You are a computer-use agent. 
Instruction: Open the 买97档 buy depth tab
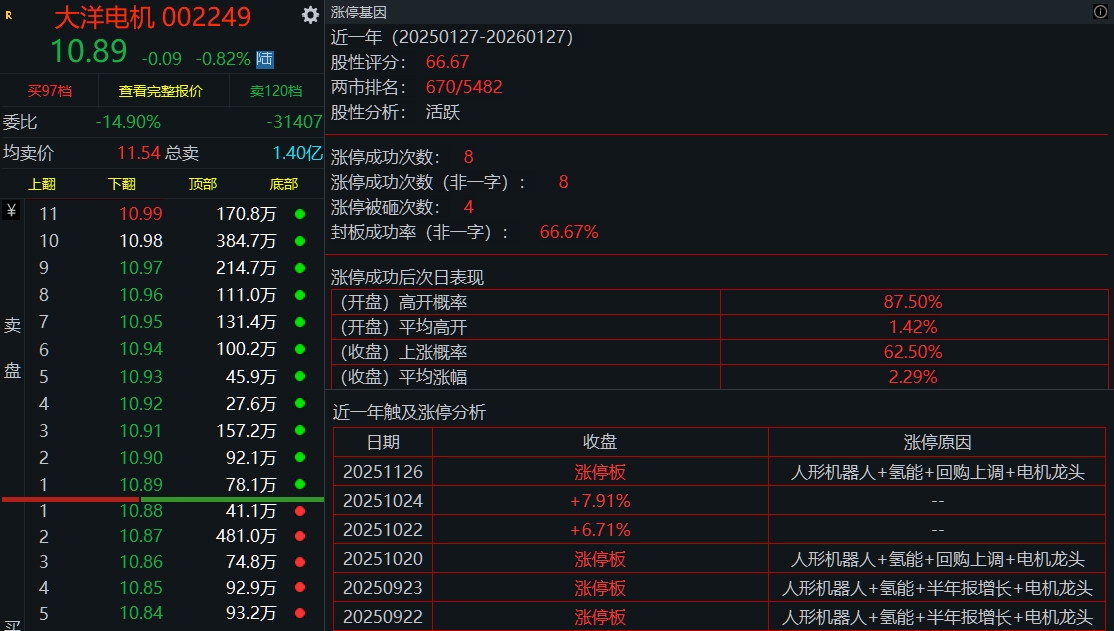tap(50, 91)
